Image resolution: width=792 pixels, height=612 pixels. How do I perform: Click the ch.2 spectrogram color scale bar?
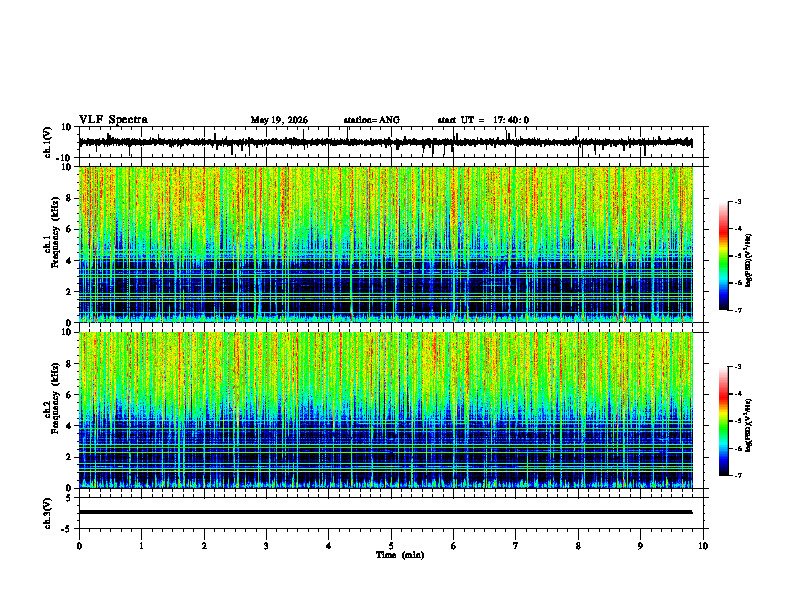[723, 421]
